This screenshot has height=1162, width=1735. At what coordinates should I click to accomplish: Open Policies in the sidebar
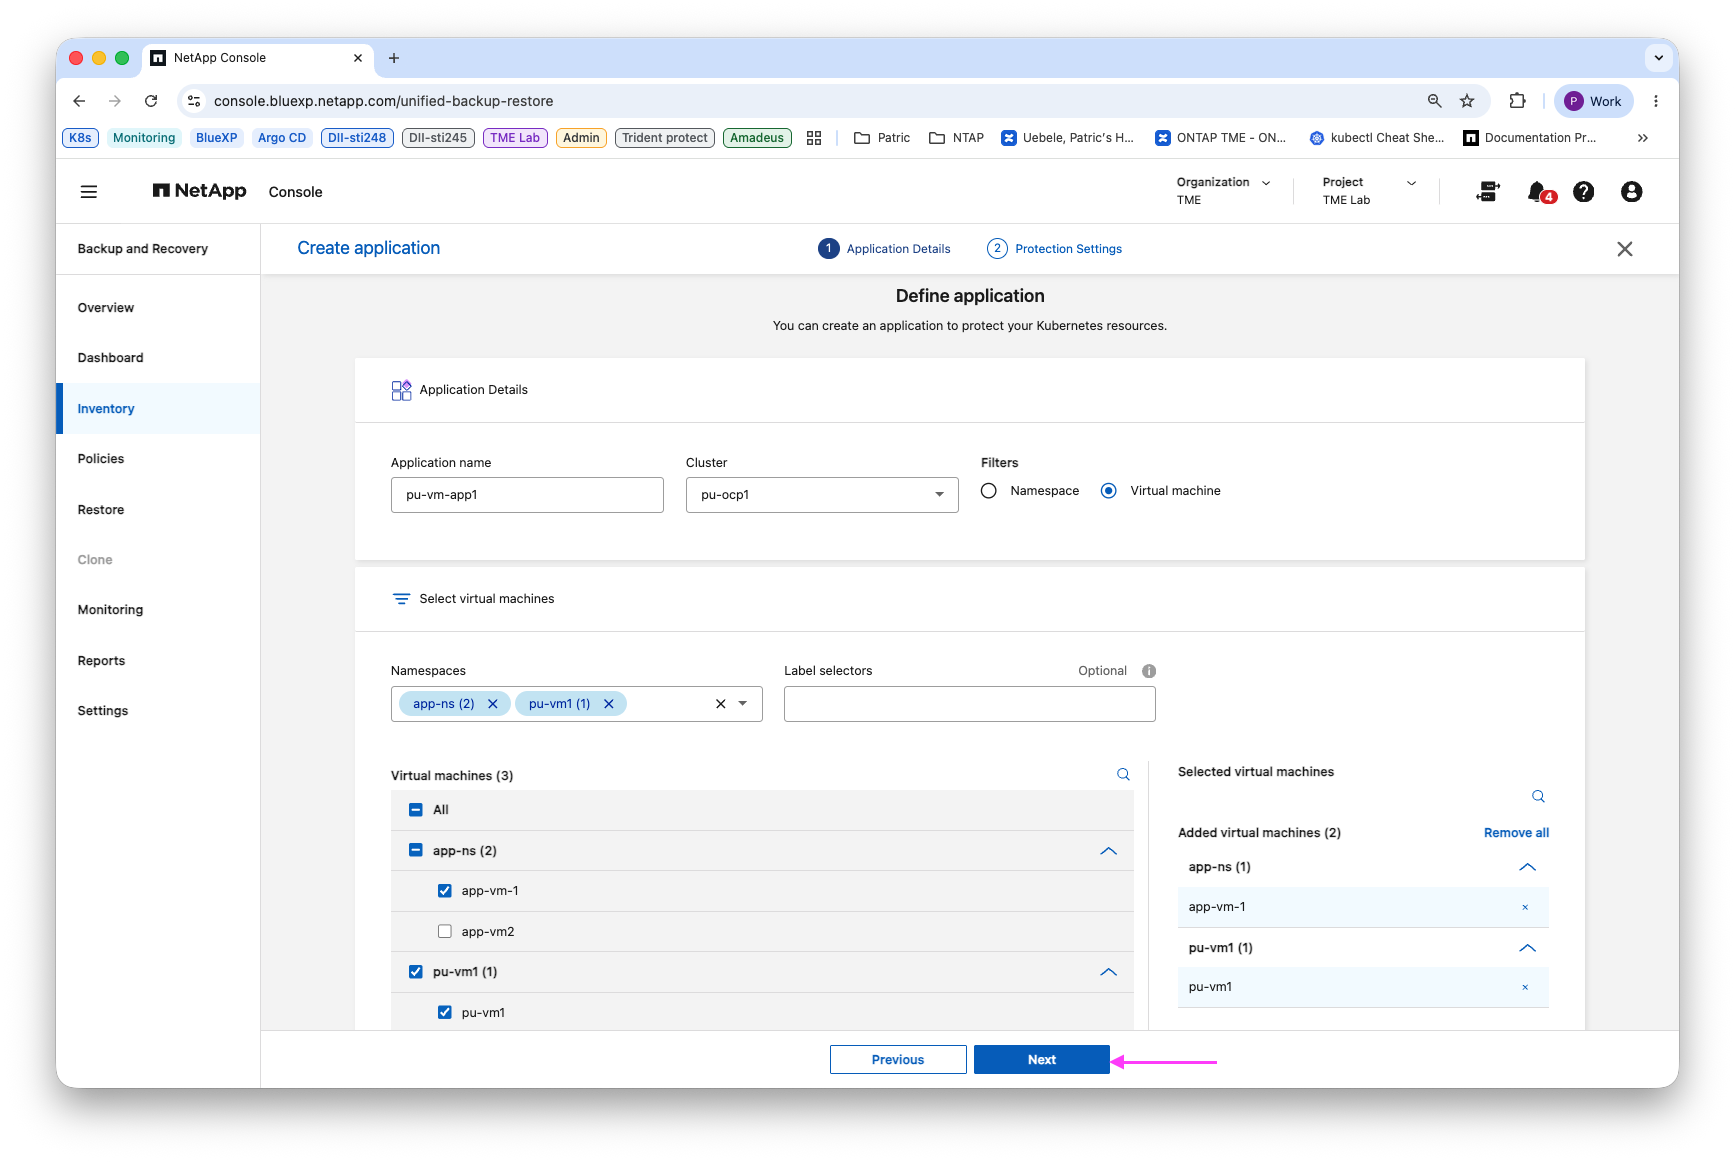pyautogui.click(x=101, y=459)
